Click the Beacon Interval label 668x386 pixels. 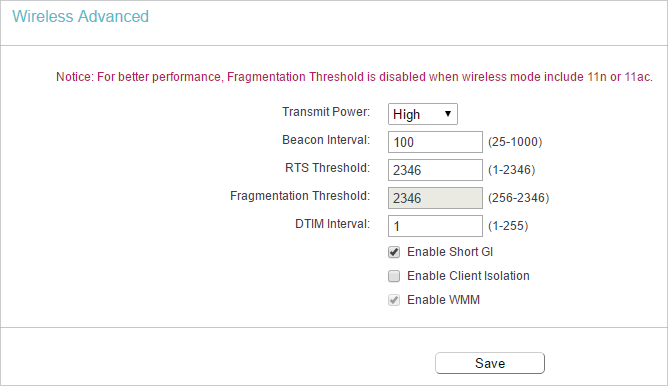326,140
